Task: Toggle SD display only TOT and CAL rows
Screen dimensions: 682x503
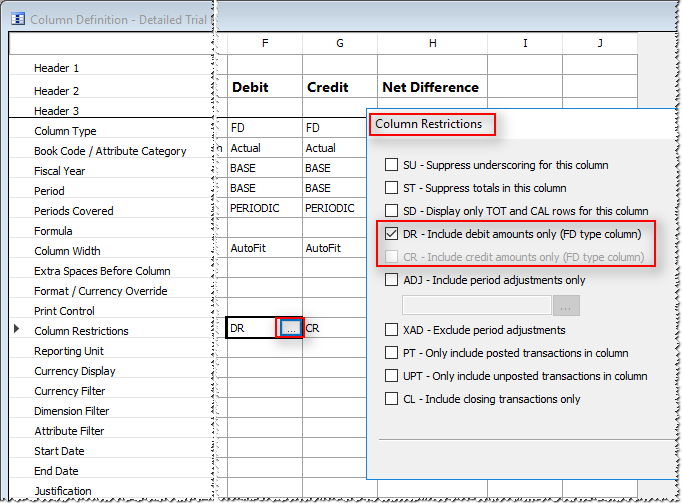Action: pos(393,211)
